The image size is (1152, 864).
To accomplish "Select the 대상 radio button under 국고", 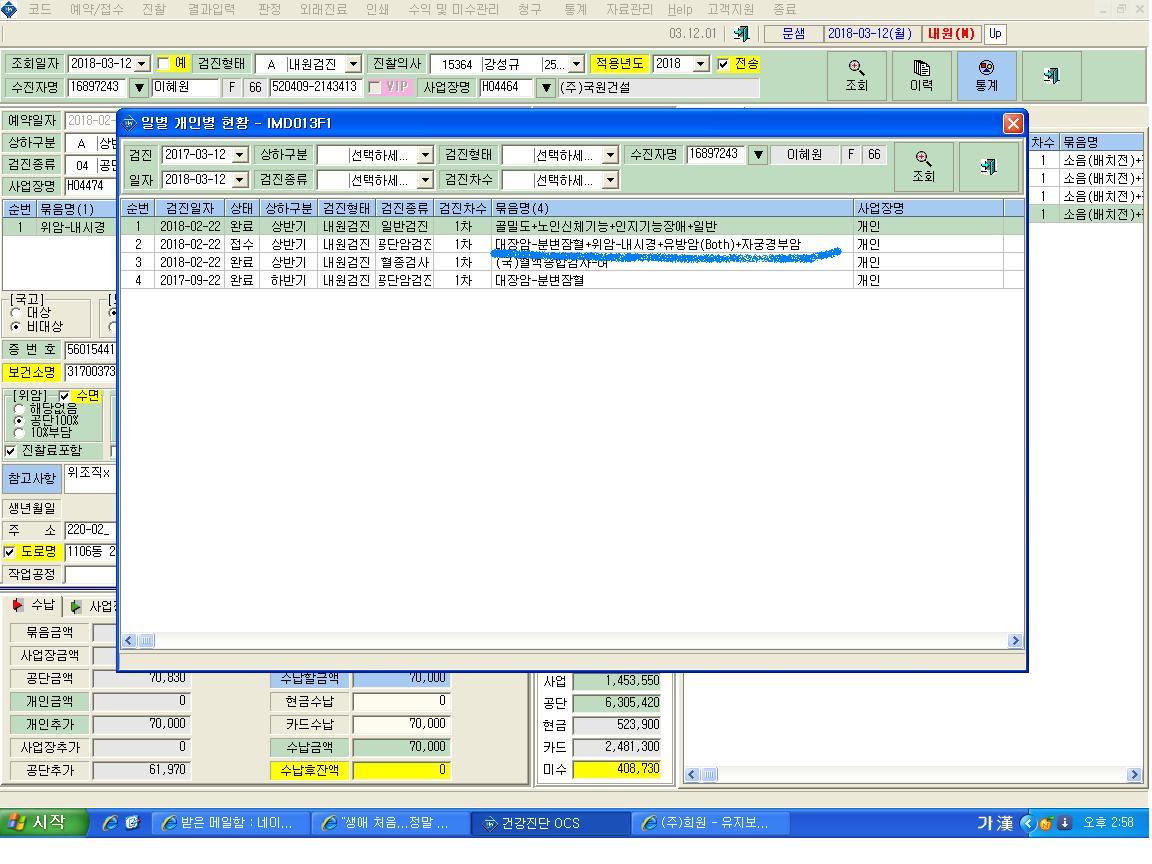I will coord(16,313).
